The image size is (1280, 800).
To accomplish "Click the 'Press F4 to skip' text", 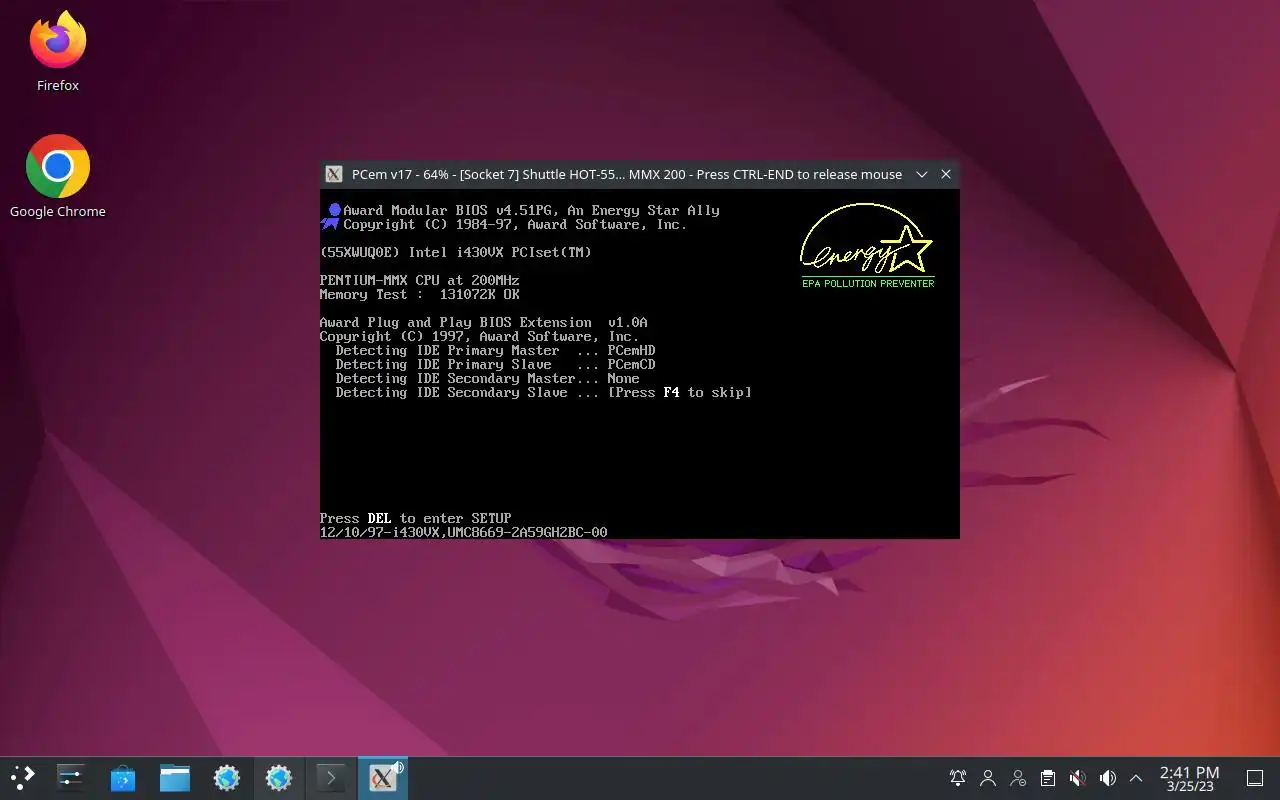I will (x=680, y=392).
